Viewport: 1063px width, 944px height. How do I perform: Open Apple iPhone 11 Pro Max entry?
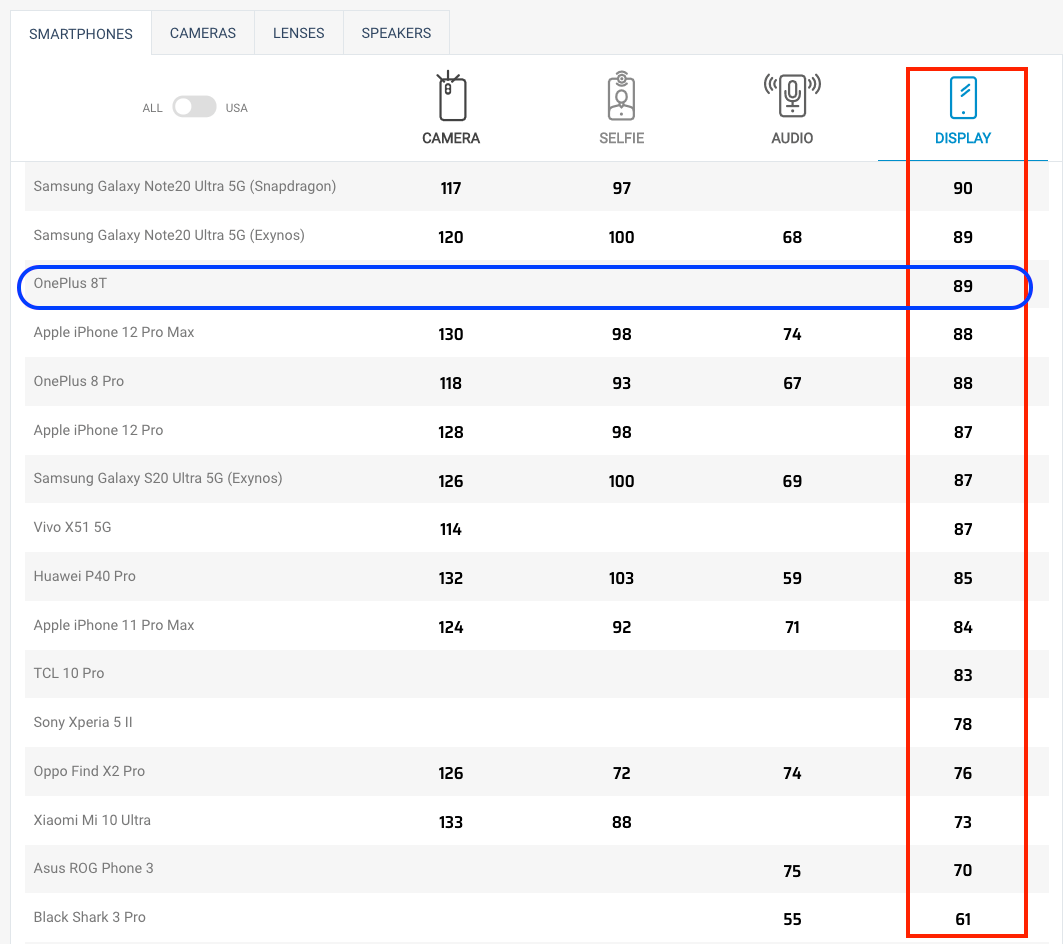click(x=114, y=625)
